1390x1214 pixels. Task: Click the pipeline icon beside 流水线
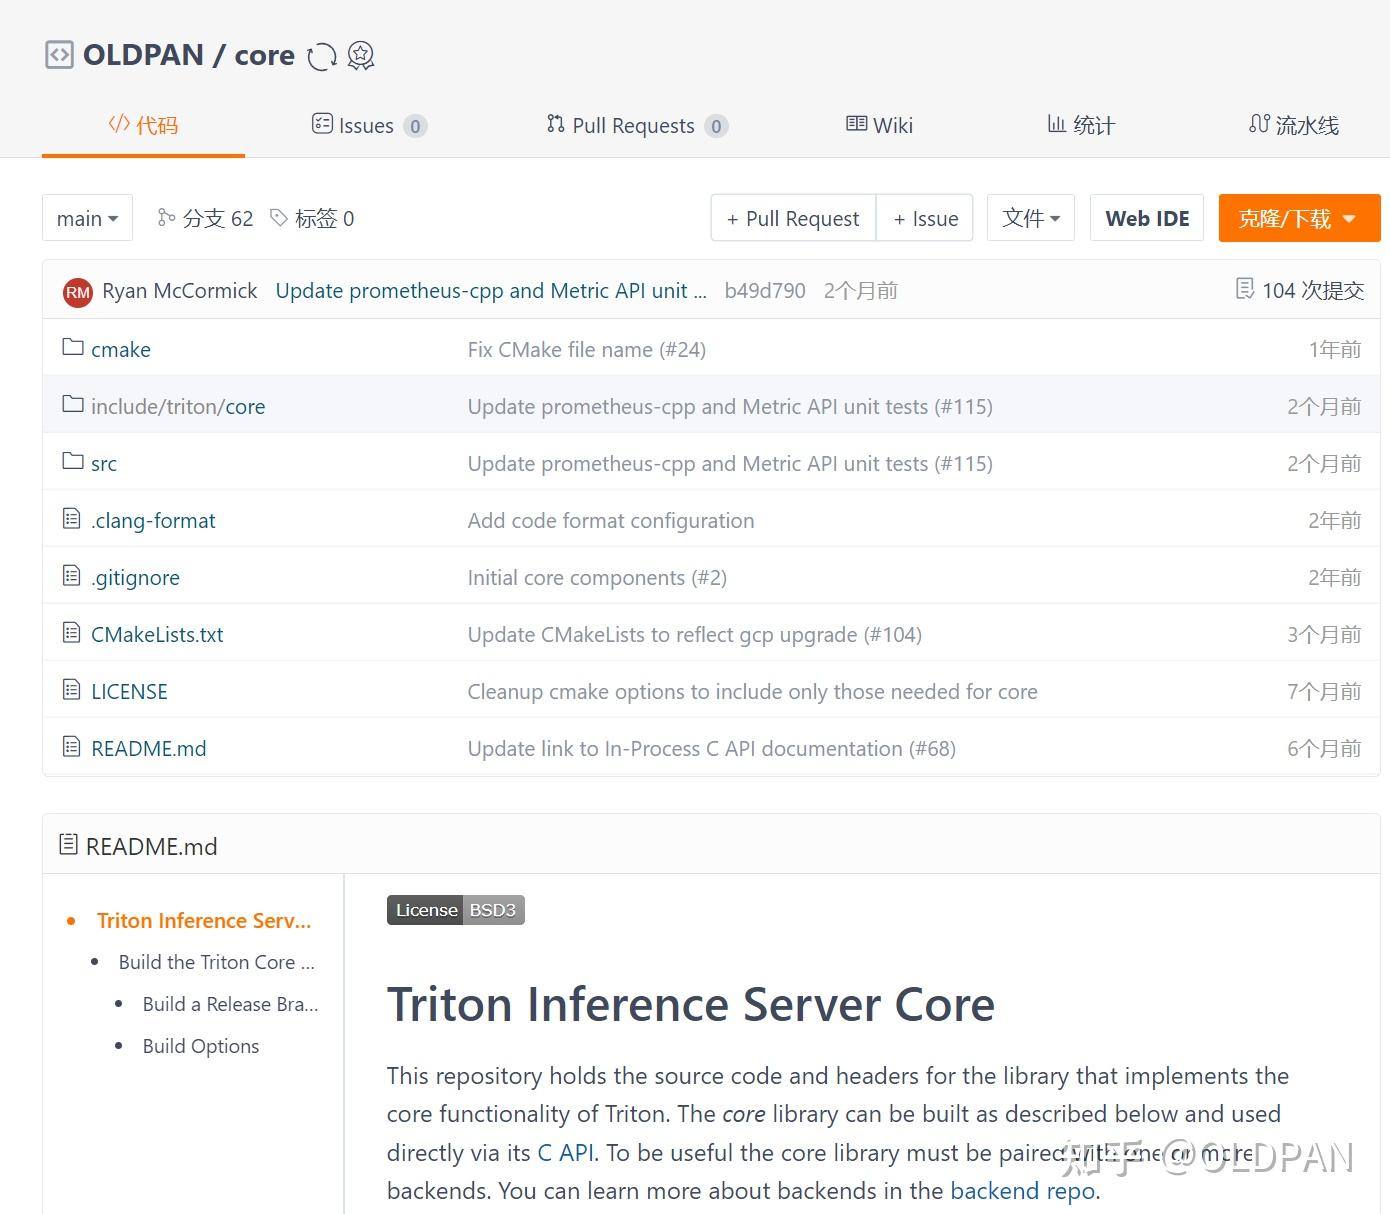tap(1258, 124)
